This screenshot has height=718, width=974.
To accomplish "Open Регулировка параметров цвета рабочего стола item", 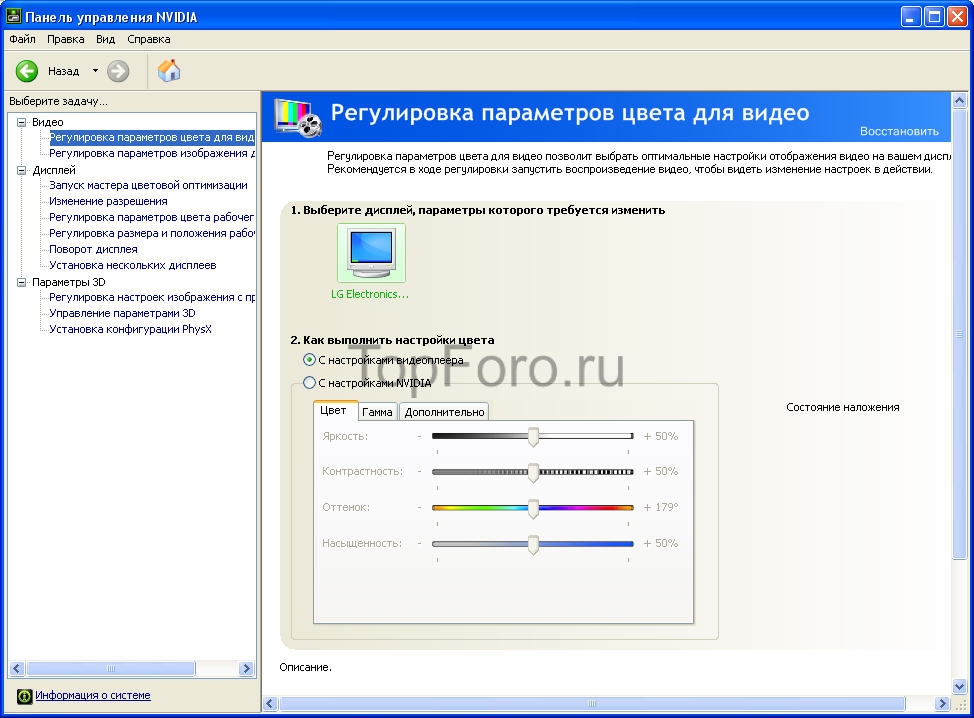I will tap(152, 217).
